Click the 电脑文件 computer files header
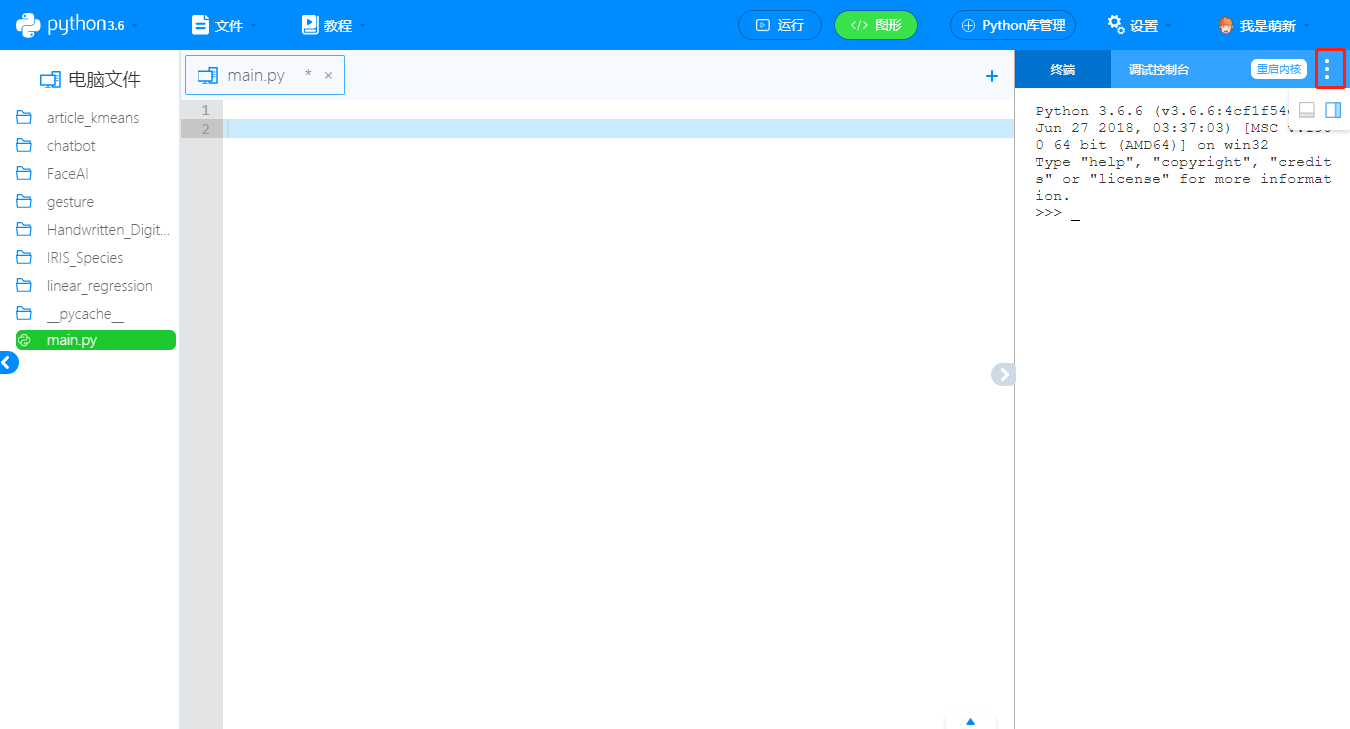The height and width of the screenshot is (729, 1350). pos(90,80)
